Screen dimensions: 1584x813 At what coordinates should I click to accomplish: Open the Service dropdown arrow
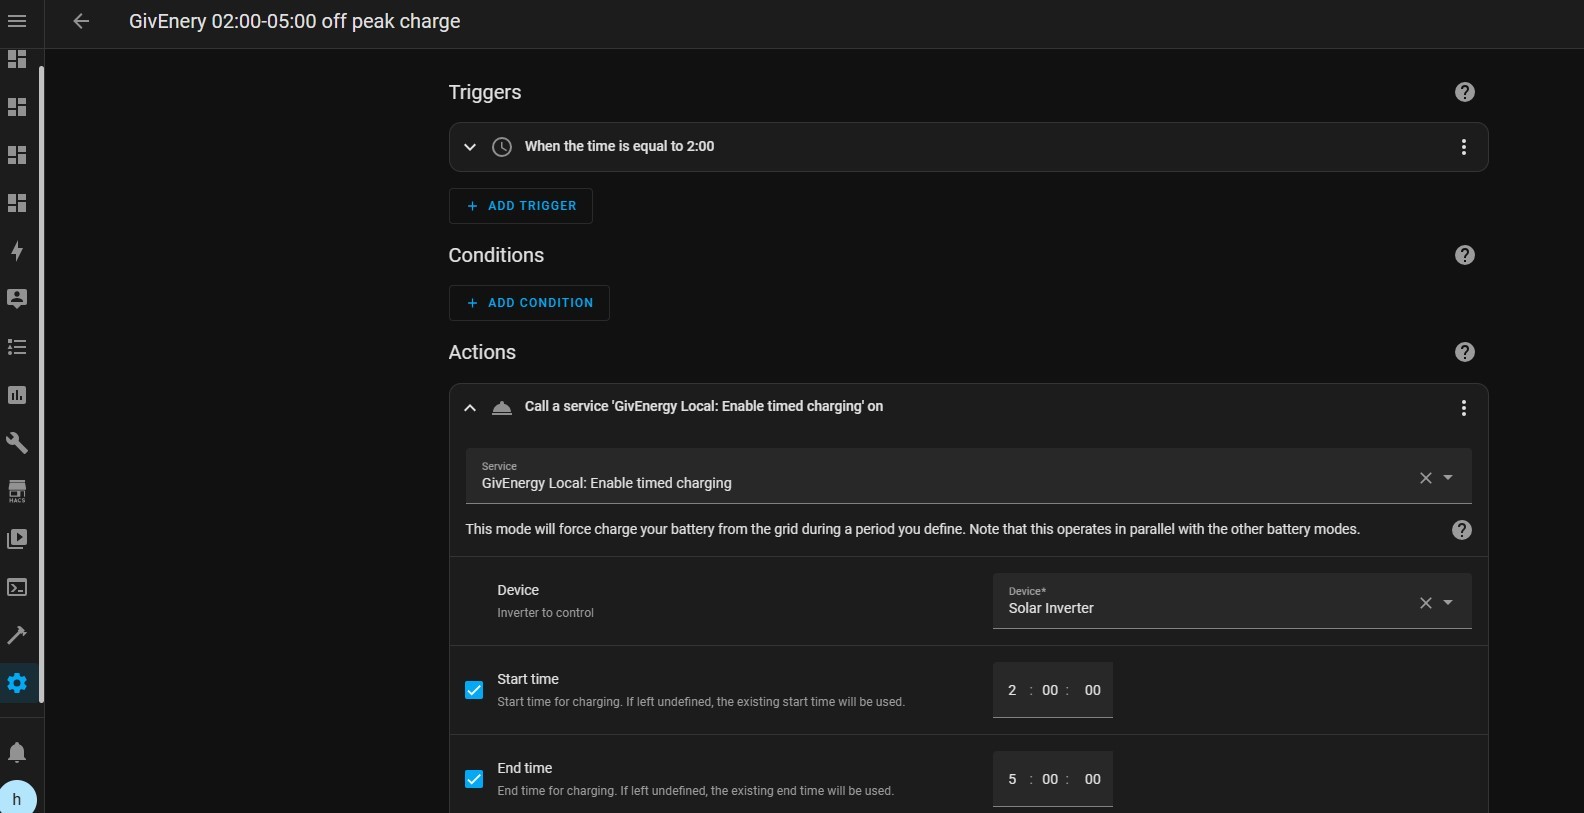point(1448,478)
